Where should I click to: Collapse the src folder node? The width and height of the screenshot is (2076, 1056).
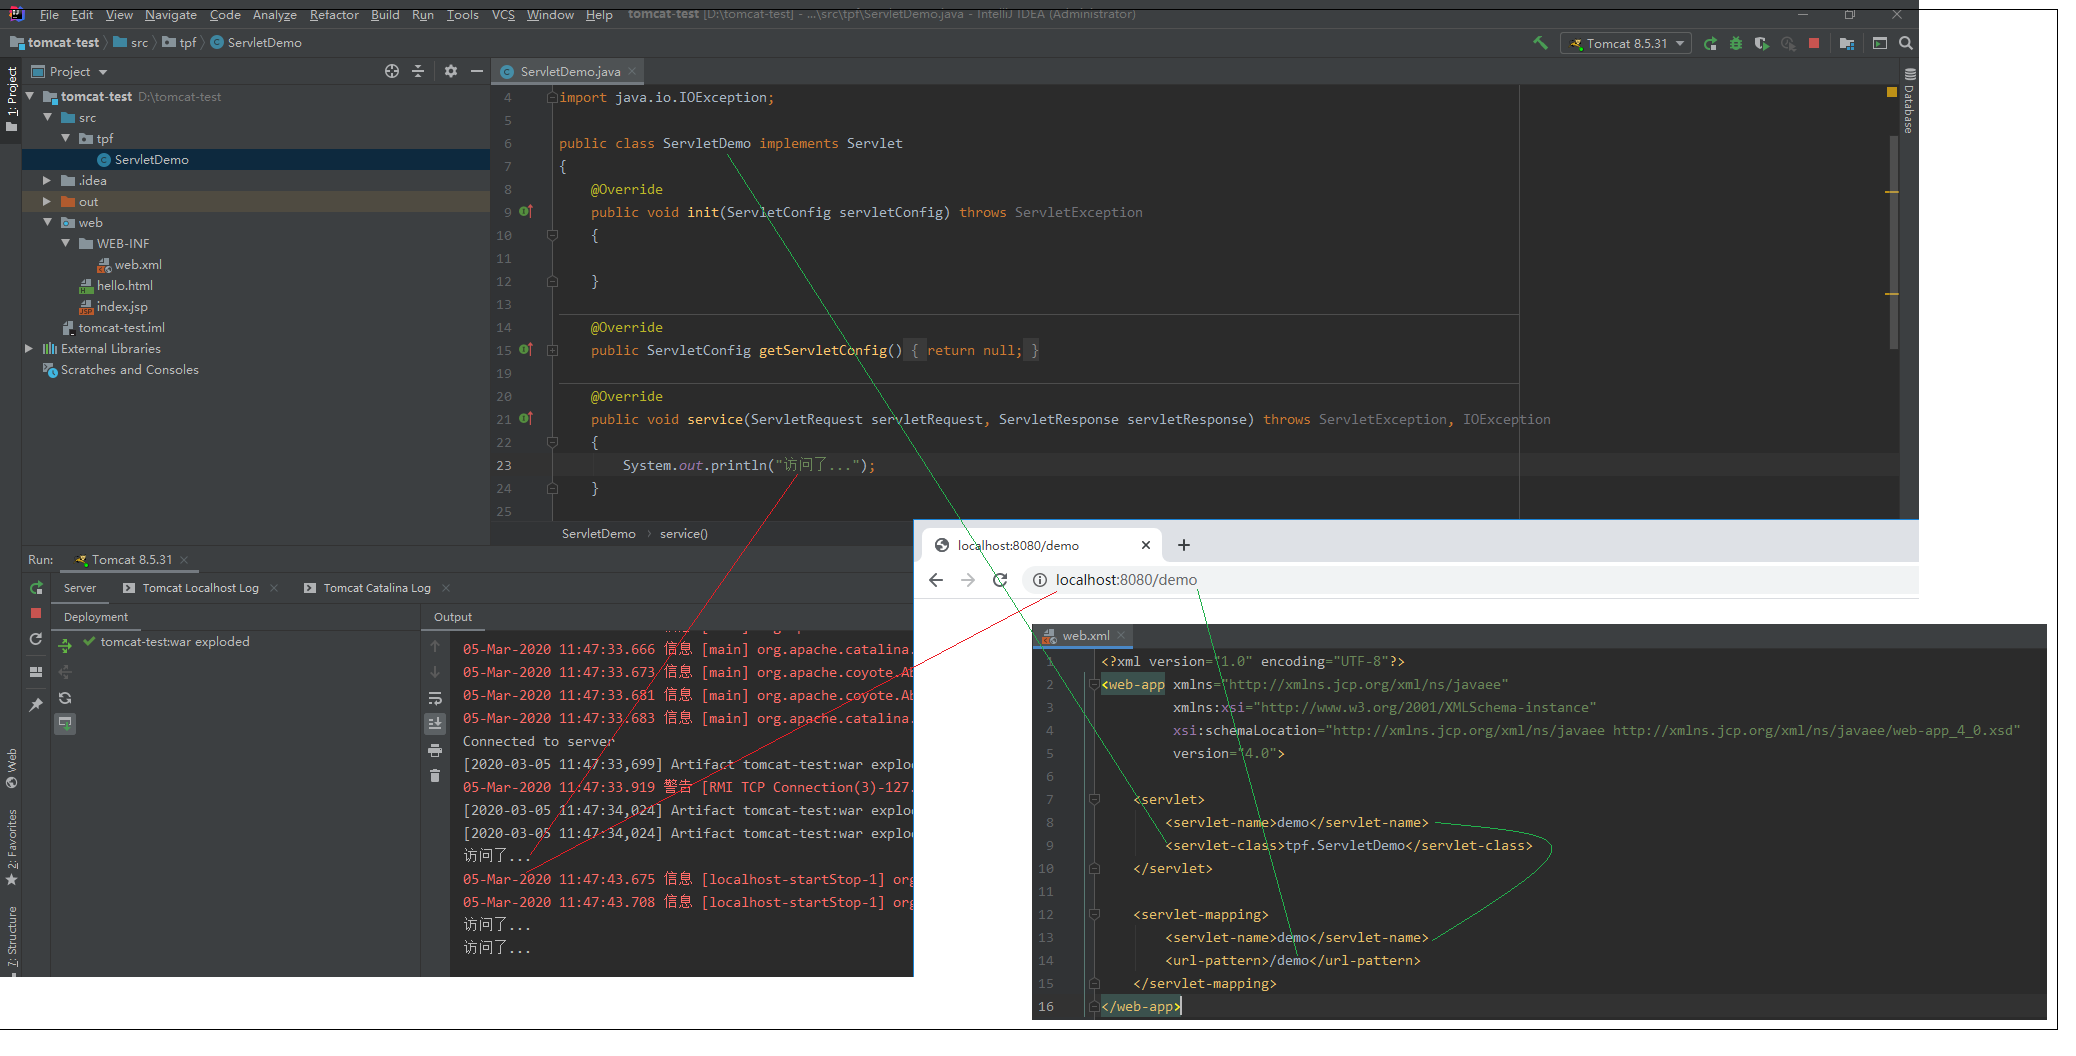pos(48,117)
